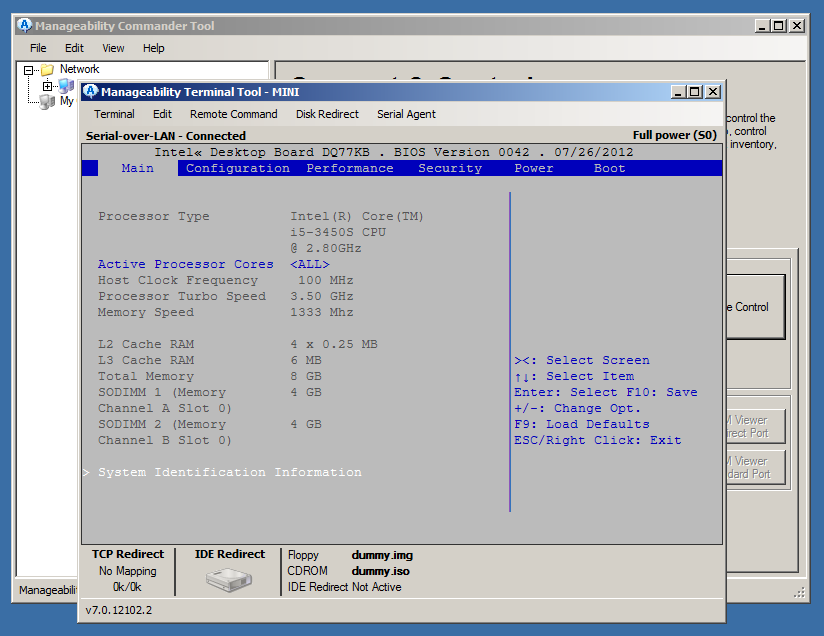Click the Network folder icon in tree
Viewport: 824px width, 636px height.
(x=47, y=70)
